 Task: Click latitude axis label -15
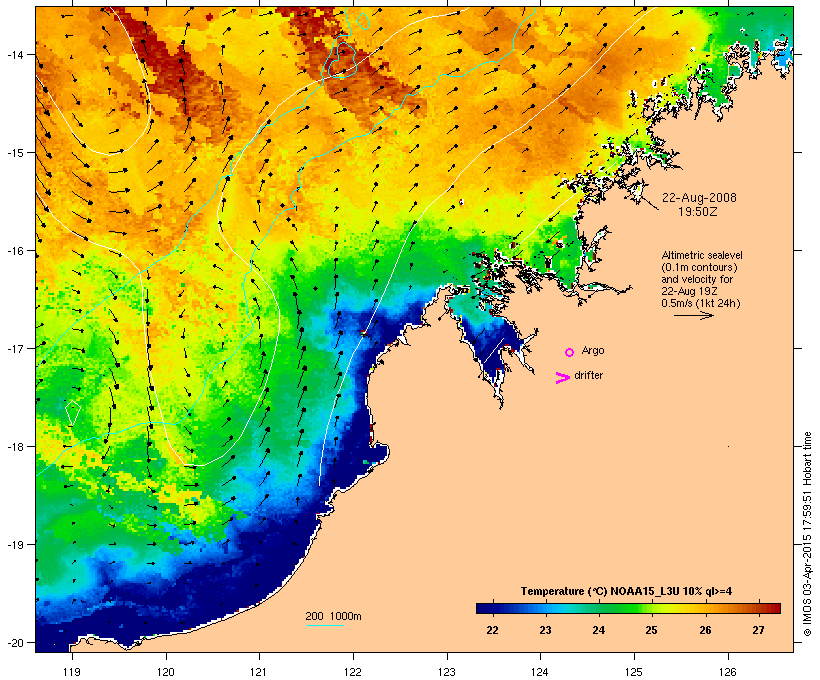(x=14, y=153)
